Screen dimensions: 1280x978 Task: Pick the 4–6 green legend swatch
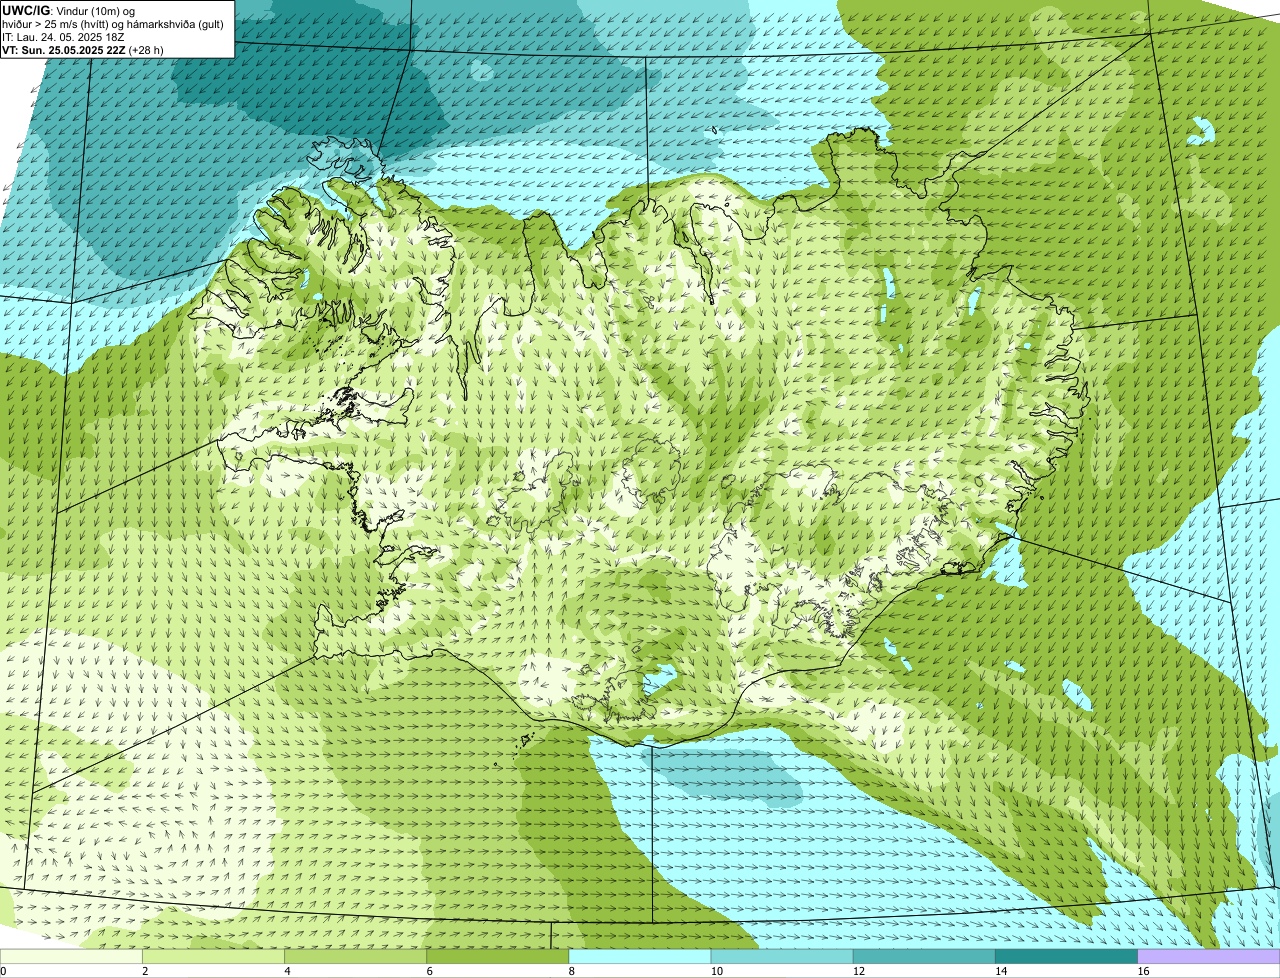pos(355,957)
